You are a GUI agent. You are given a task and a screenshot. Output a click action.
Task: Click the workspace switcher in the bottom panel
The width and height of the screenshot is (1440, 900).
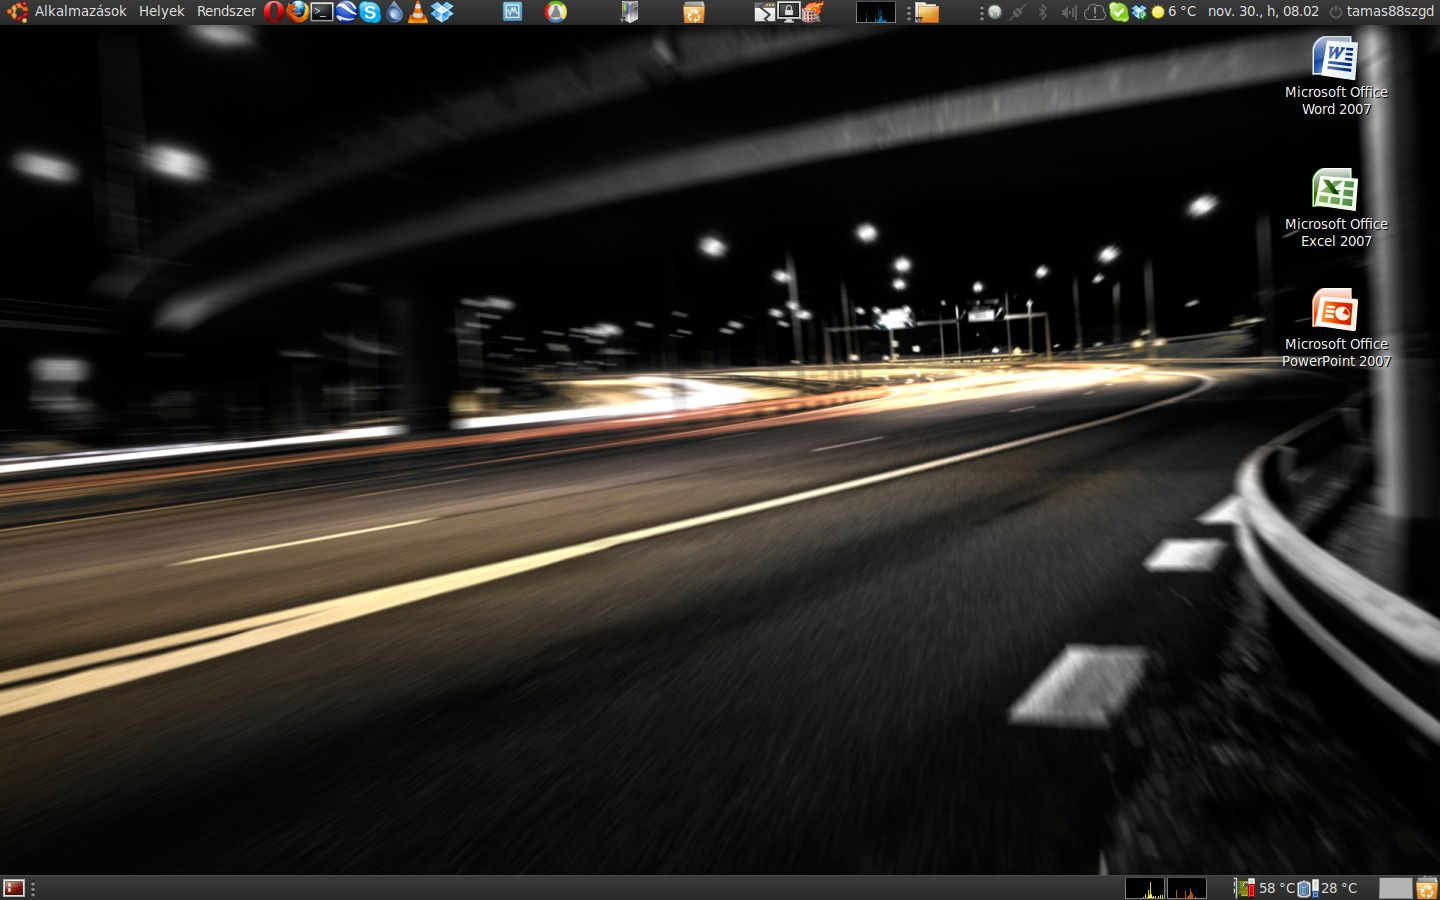click(x=1395, y=888)
